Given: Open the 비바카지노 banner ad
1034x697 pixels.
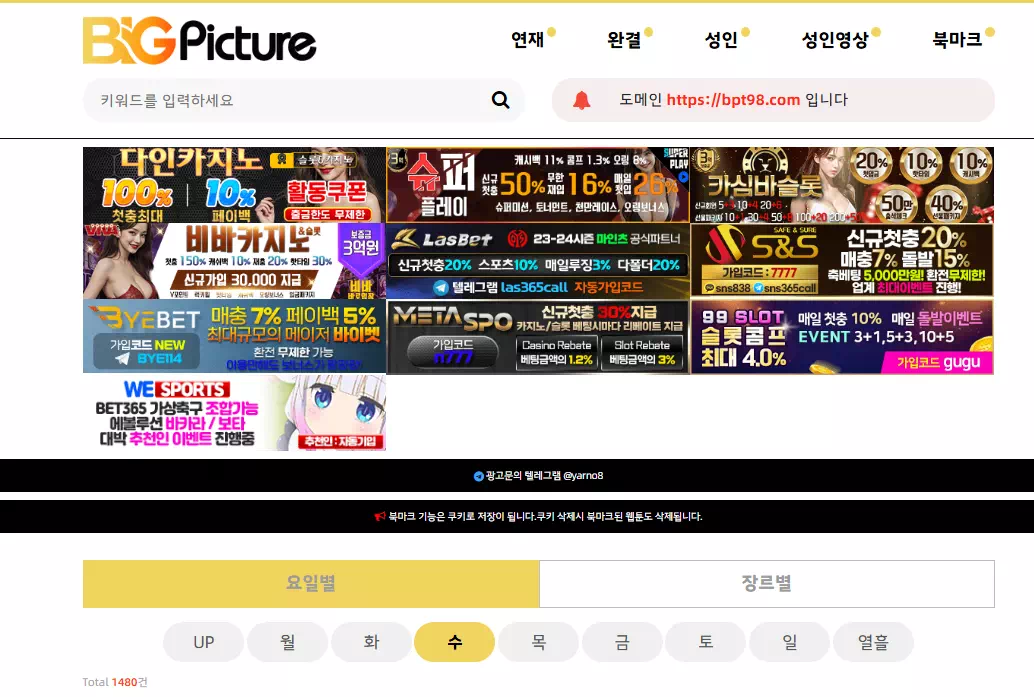Looking at the screenshot, I should point(234,261).
